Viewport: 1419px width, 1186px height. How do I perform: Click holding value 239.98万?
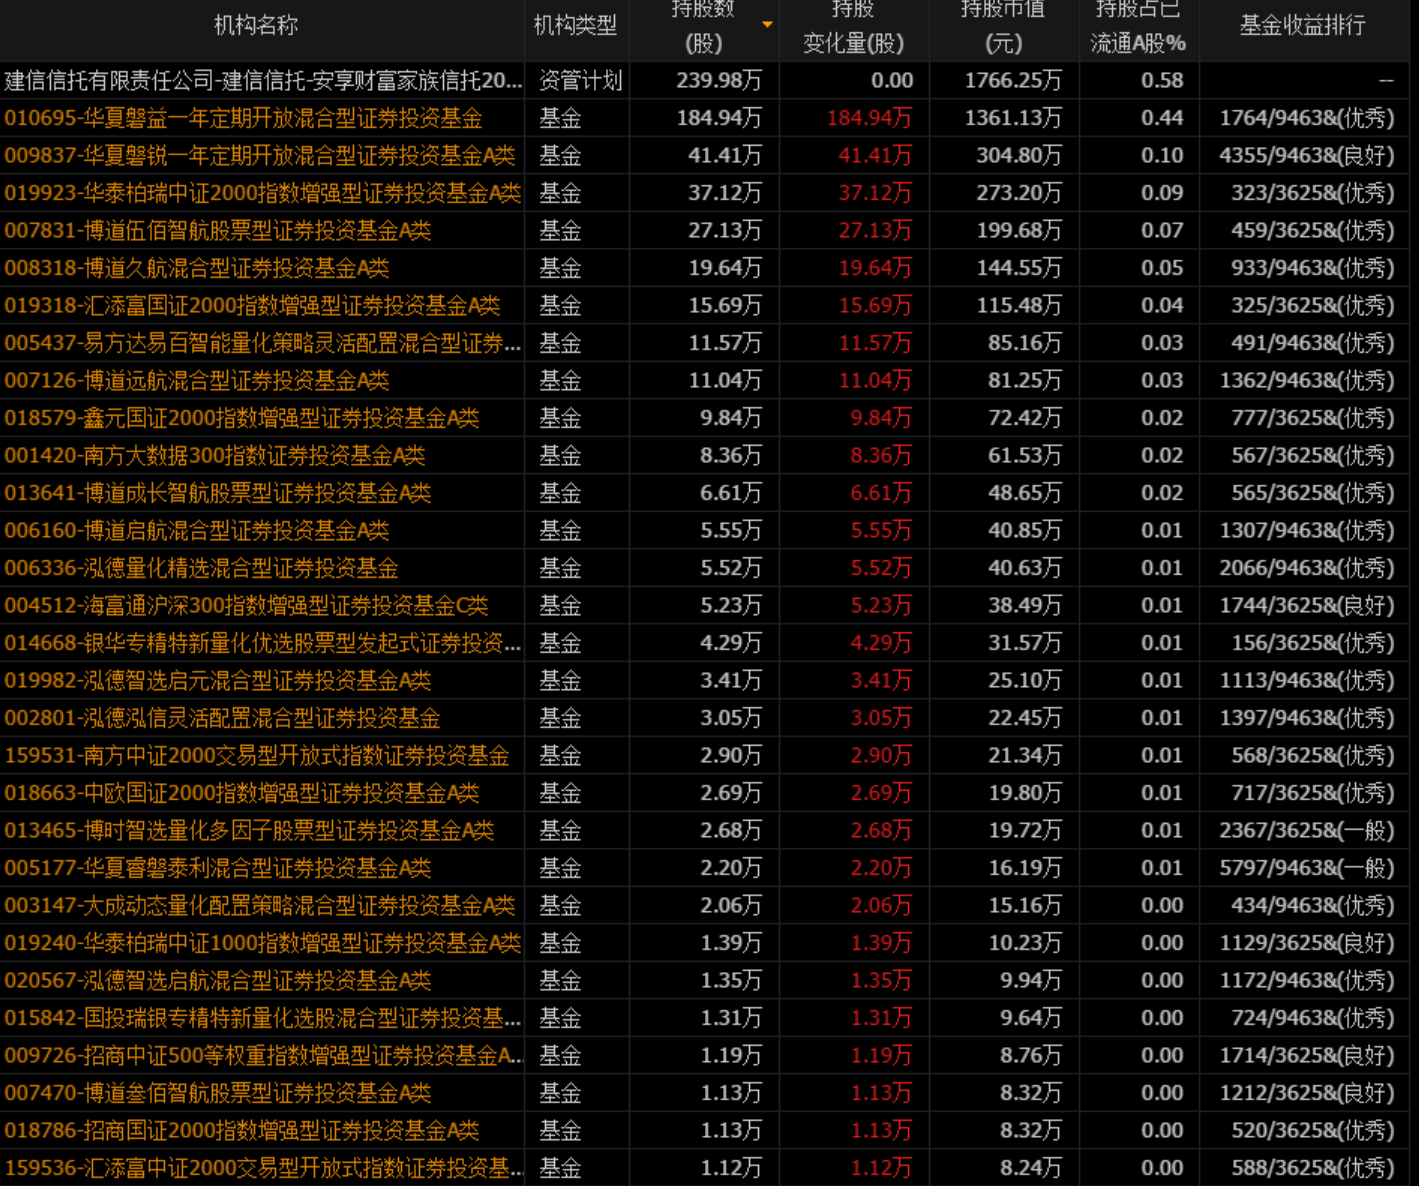[718, 81]
